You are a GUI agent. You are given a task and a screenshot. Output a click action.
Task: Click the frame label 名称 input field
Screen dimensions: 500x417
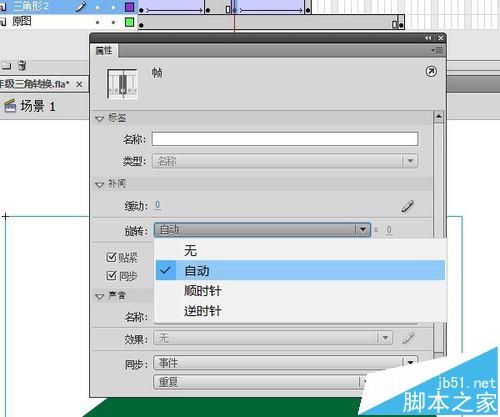(x=285, y=139)
